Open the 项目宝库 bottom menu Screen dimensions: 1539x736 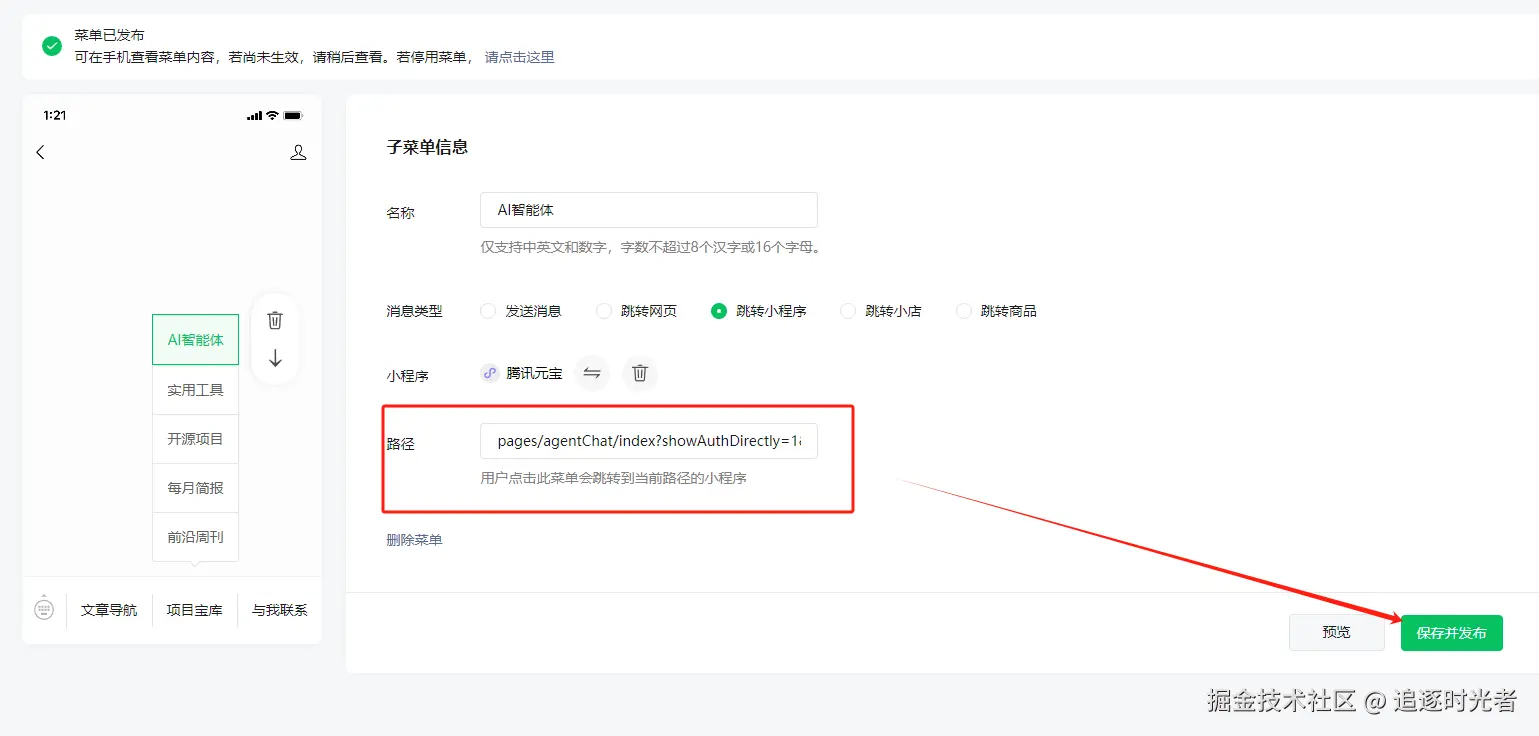click(195, 610)
